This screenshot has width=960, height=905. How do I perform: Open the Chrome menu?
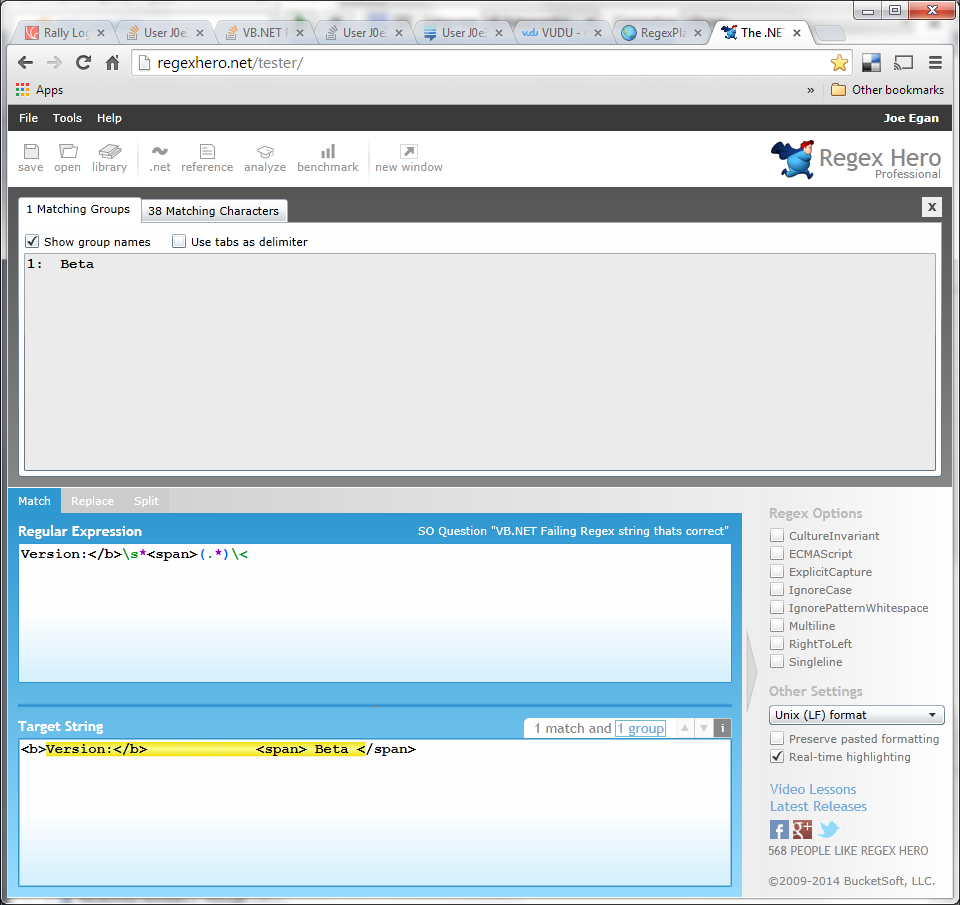(x=937, y=62)
